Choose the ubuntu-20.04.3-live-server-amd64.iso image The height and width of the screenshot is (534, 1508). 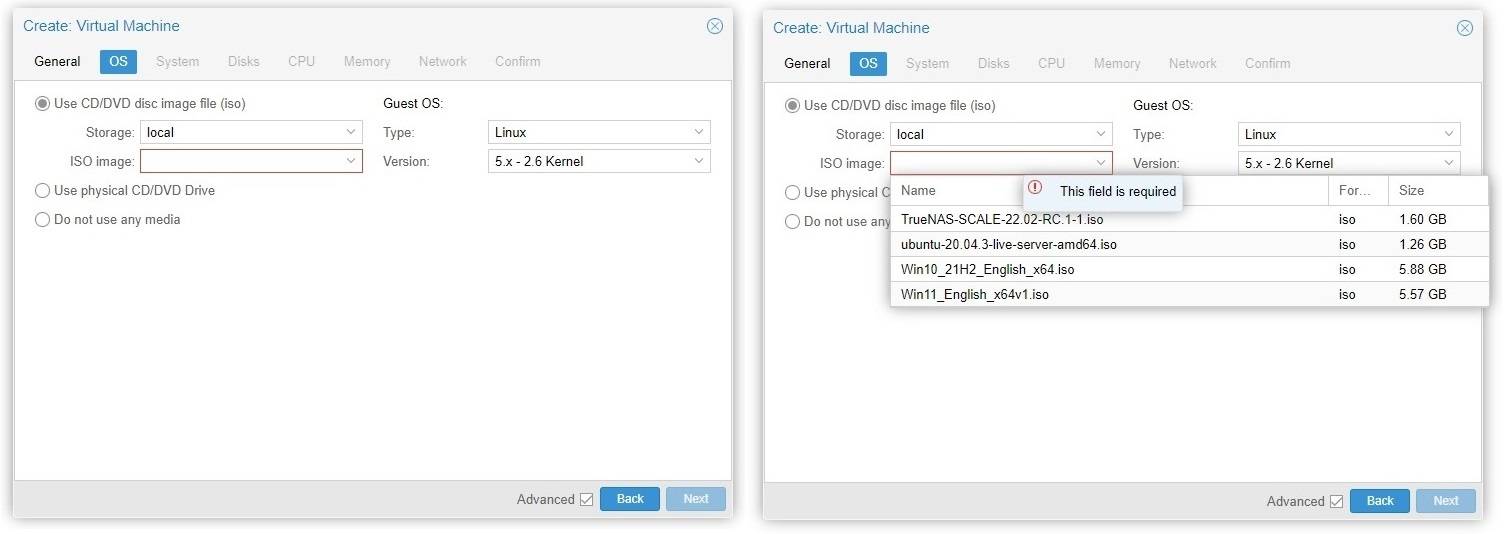pyautogui.click(x=1008, y=244)
